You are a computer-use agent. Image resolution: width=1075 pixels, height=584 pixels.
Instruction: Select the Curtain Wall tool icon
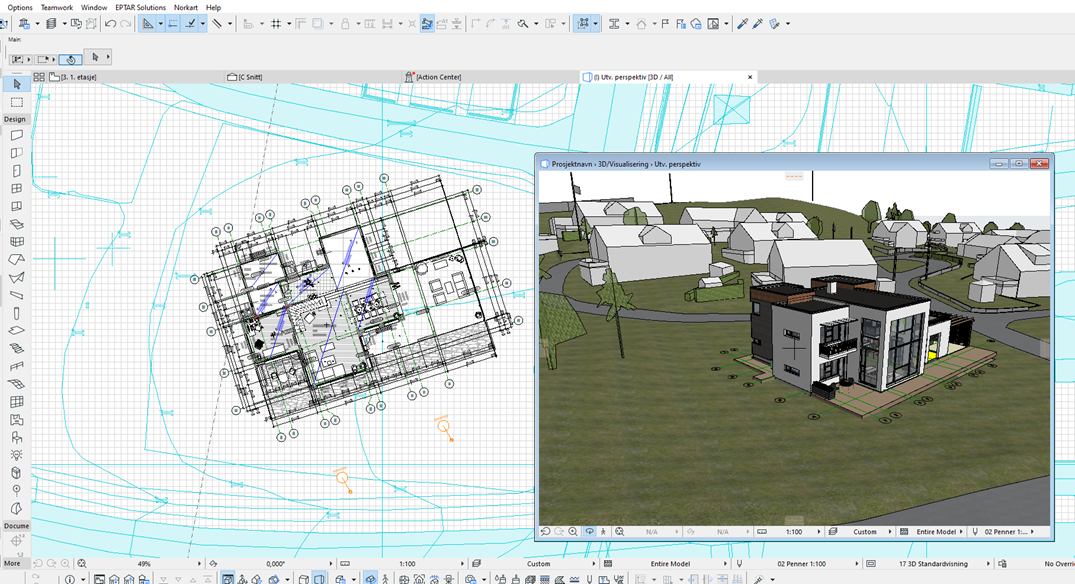(16, 242)
